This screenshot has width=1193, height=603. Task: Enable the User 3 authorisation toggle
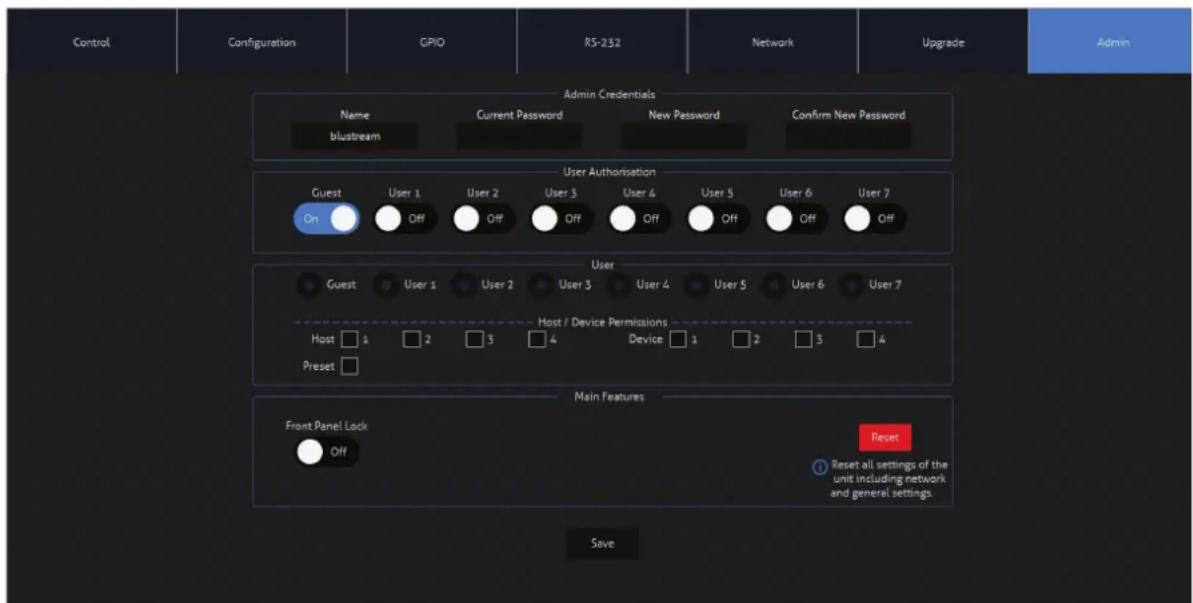(x=562, y=219)
